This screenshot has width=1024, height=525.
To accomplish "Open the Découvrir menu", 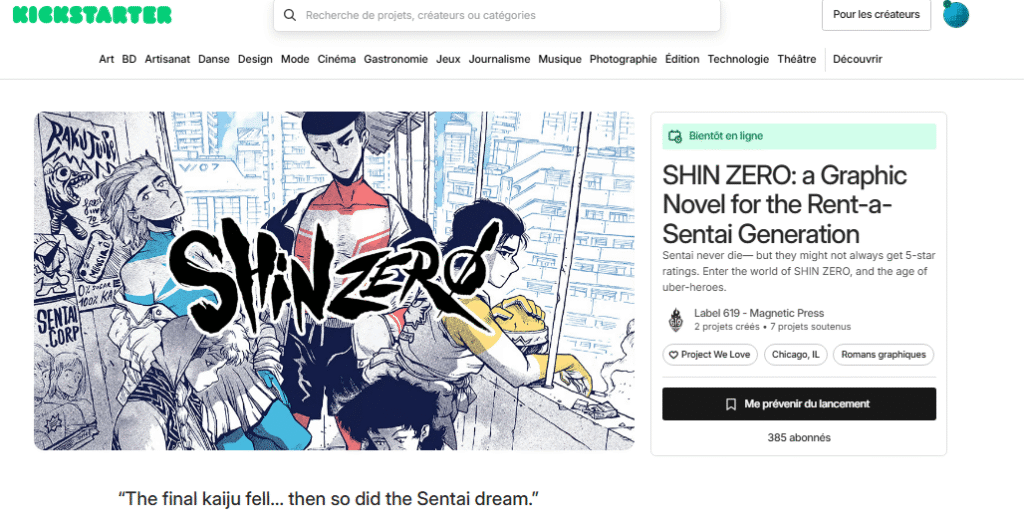I will point(857,59).
